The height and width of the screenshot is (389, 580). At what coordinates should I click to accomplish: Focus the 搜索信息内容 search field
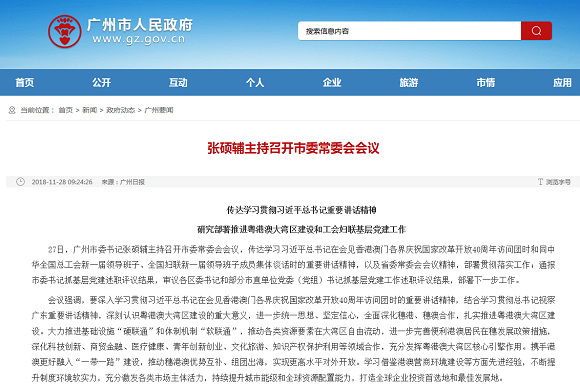tap(409, 31)
